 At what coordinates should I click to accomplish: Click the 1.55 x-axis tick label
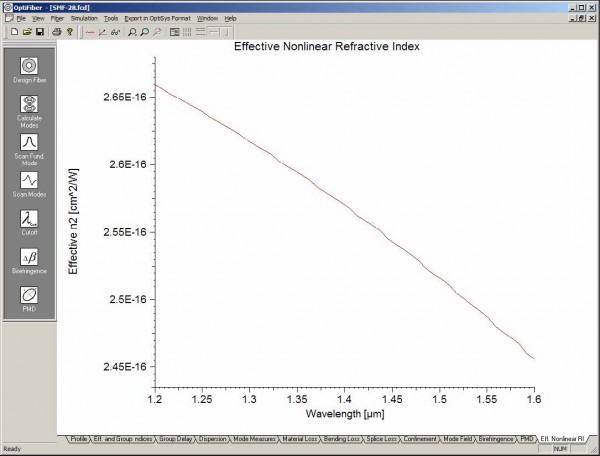click(x=487, y=399)
